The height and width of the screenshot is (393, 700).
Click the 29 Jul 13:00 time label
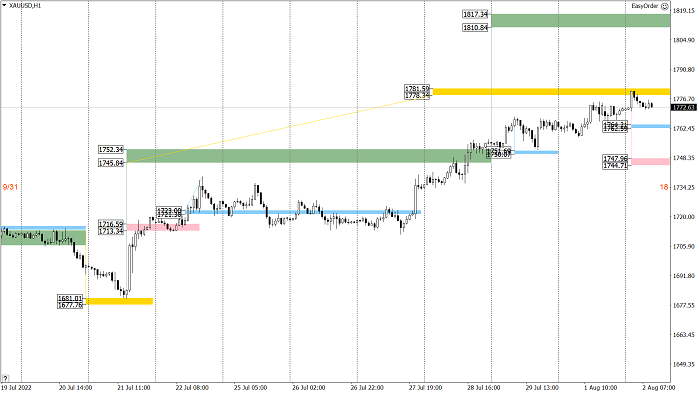click(542, 388)
